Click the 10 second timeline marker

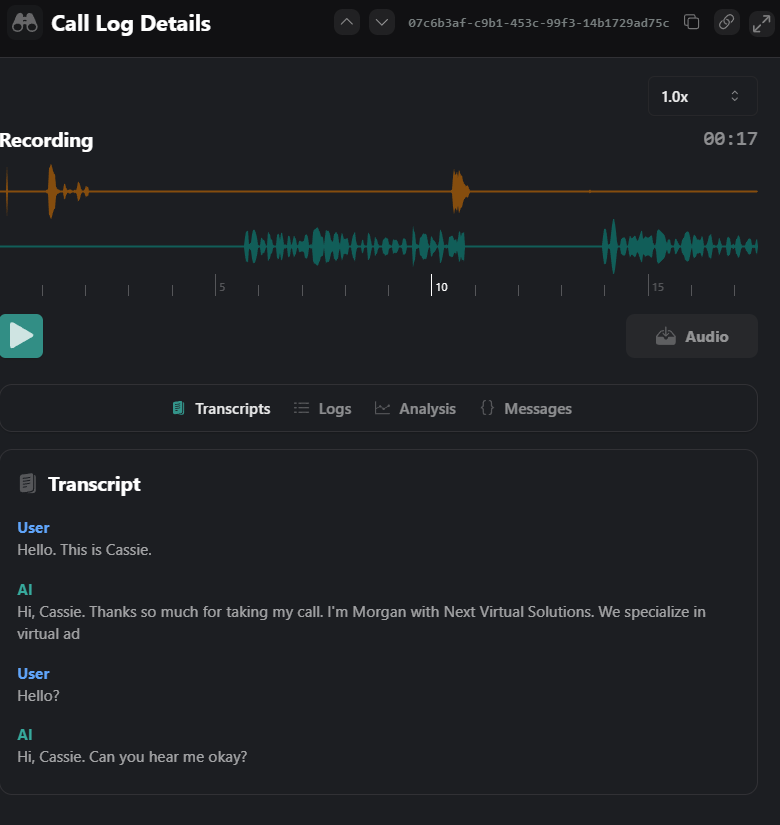[441, 287]
